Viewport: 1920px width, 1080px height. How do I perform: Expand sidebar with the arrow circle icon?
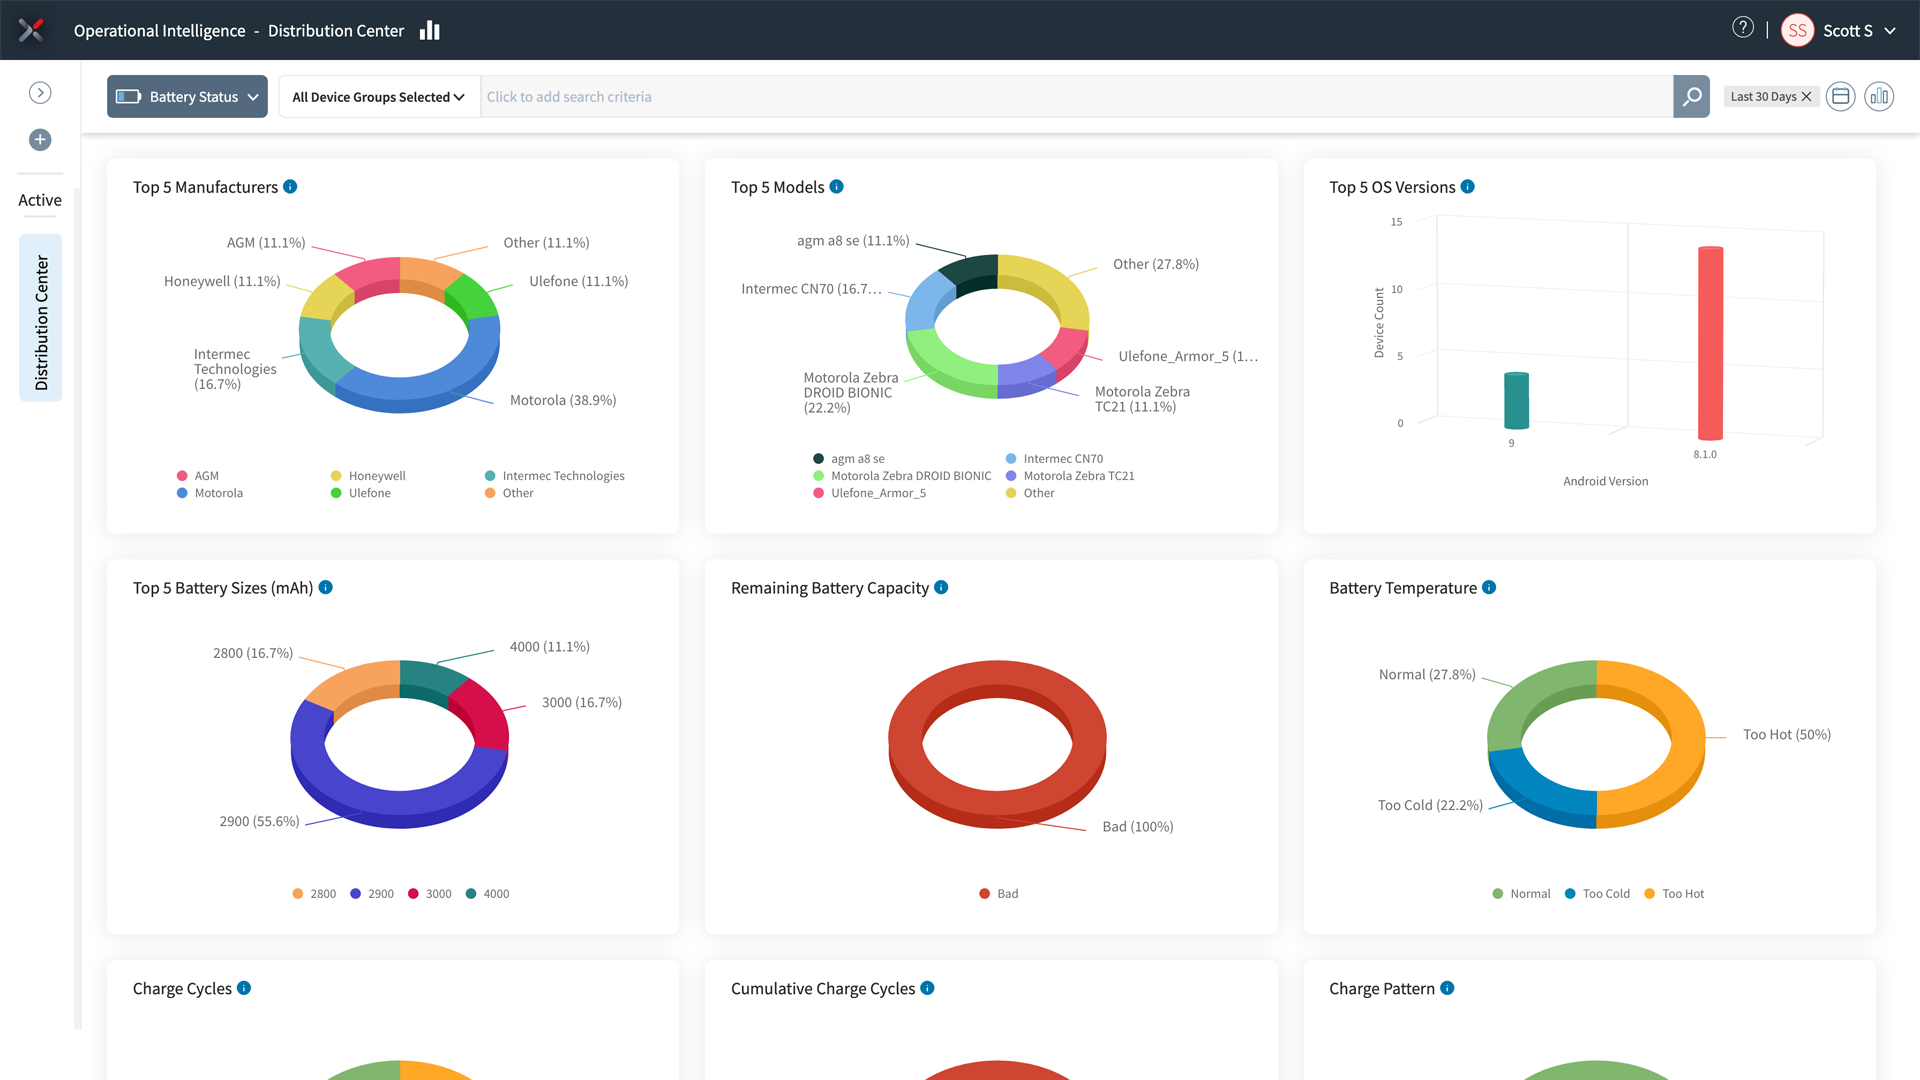click(x=40, y=93)
